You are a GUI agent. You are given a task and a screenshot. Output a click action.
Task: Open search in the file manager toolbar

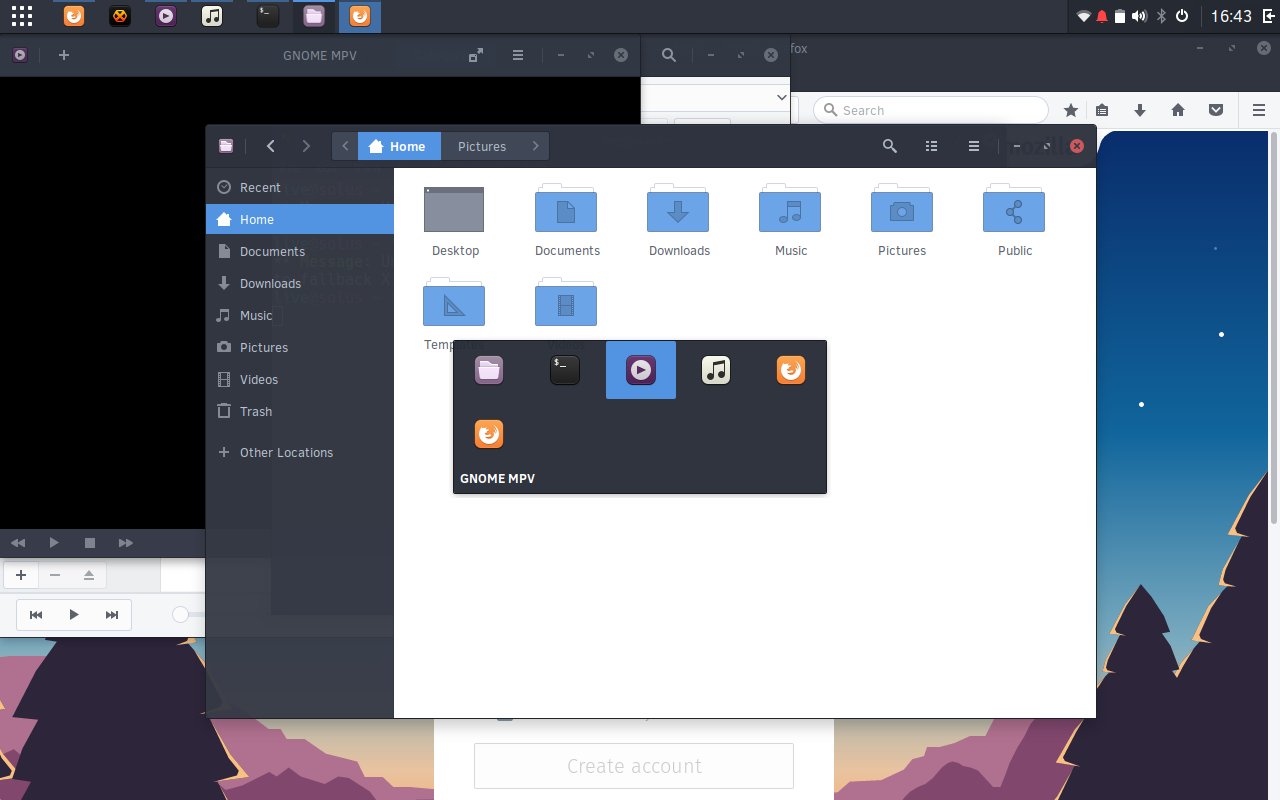pyautogui.click(x=889, y=146)
